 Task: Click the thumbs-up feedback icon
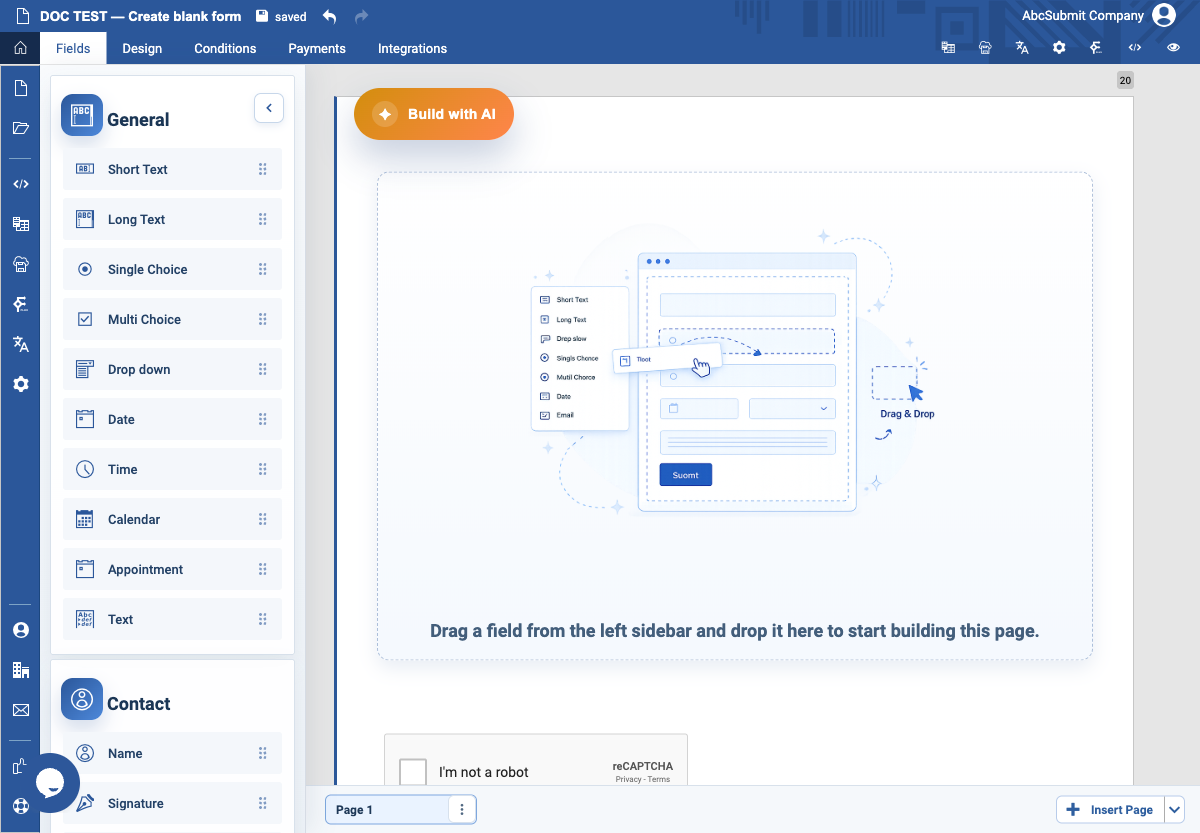(19, 766)
